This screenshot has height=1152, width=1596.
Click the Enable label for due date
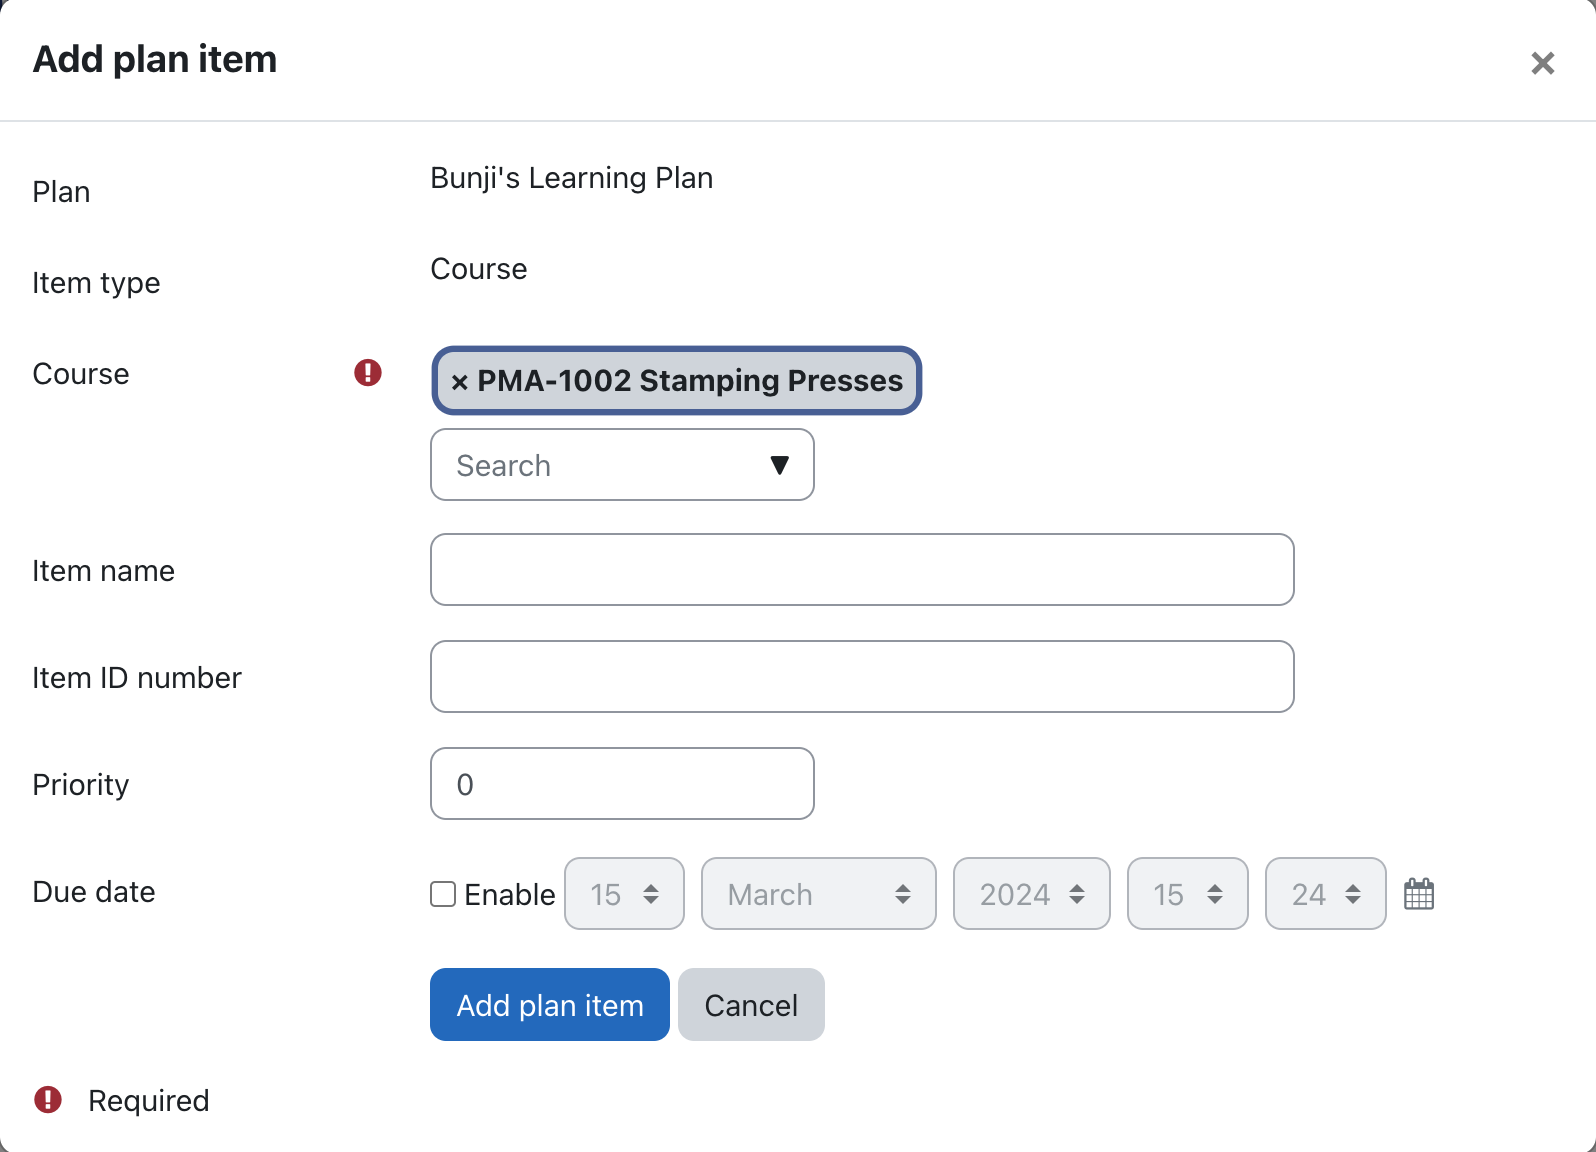pos(510,895)
